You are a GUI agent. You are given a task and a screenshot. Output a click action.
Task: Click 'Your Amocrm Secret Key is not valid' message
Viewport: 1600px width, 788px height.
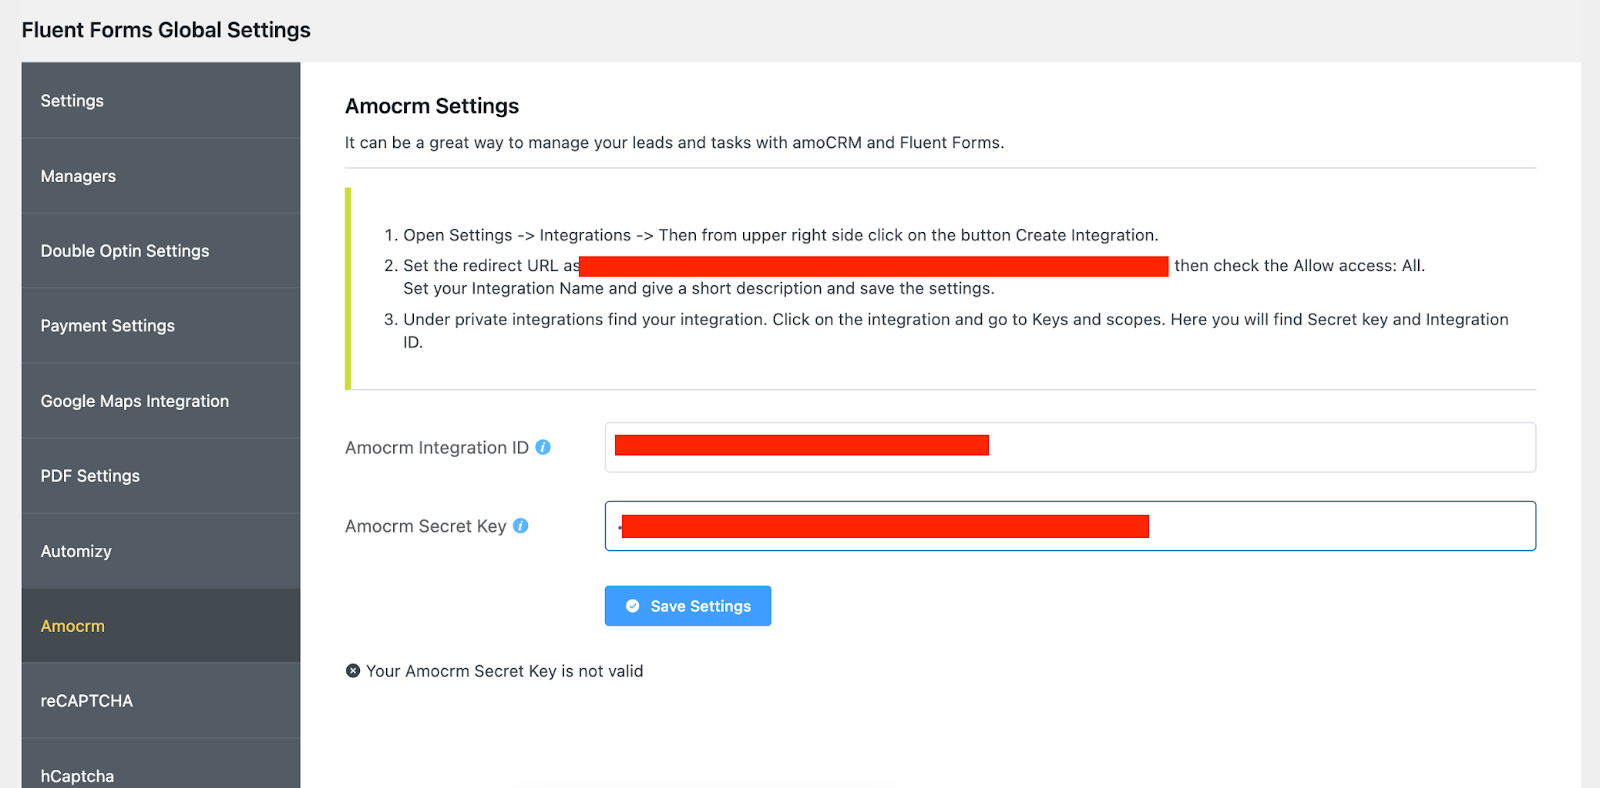pyautogui.click(x=504, y=671)
